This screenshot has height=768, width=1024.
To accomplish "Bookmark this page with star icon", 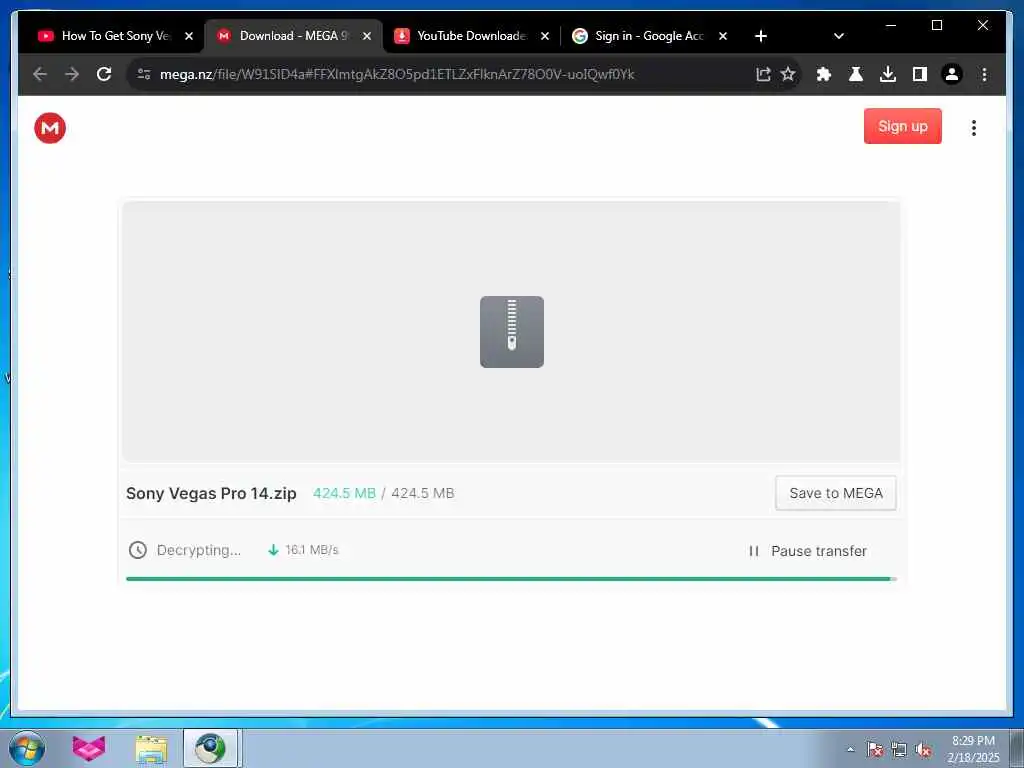I will (x=788, y=74).
